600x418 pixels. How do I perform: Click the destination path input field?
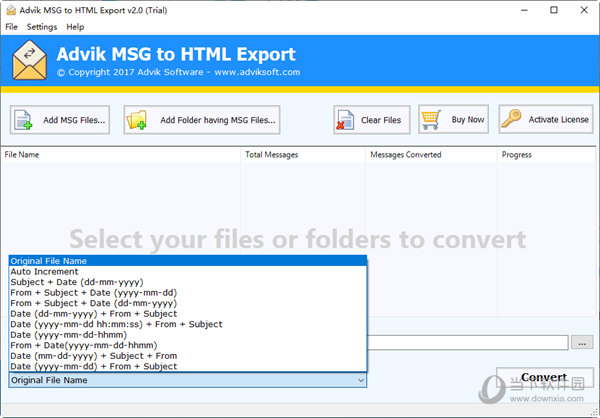(468, 343)
